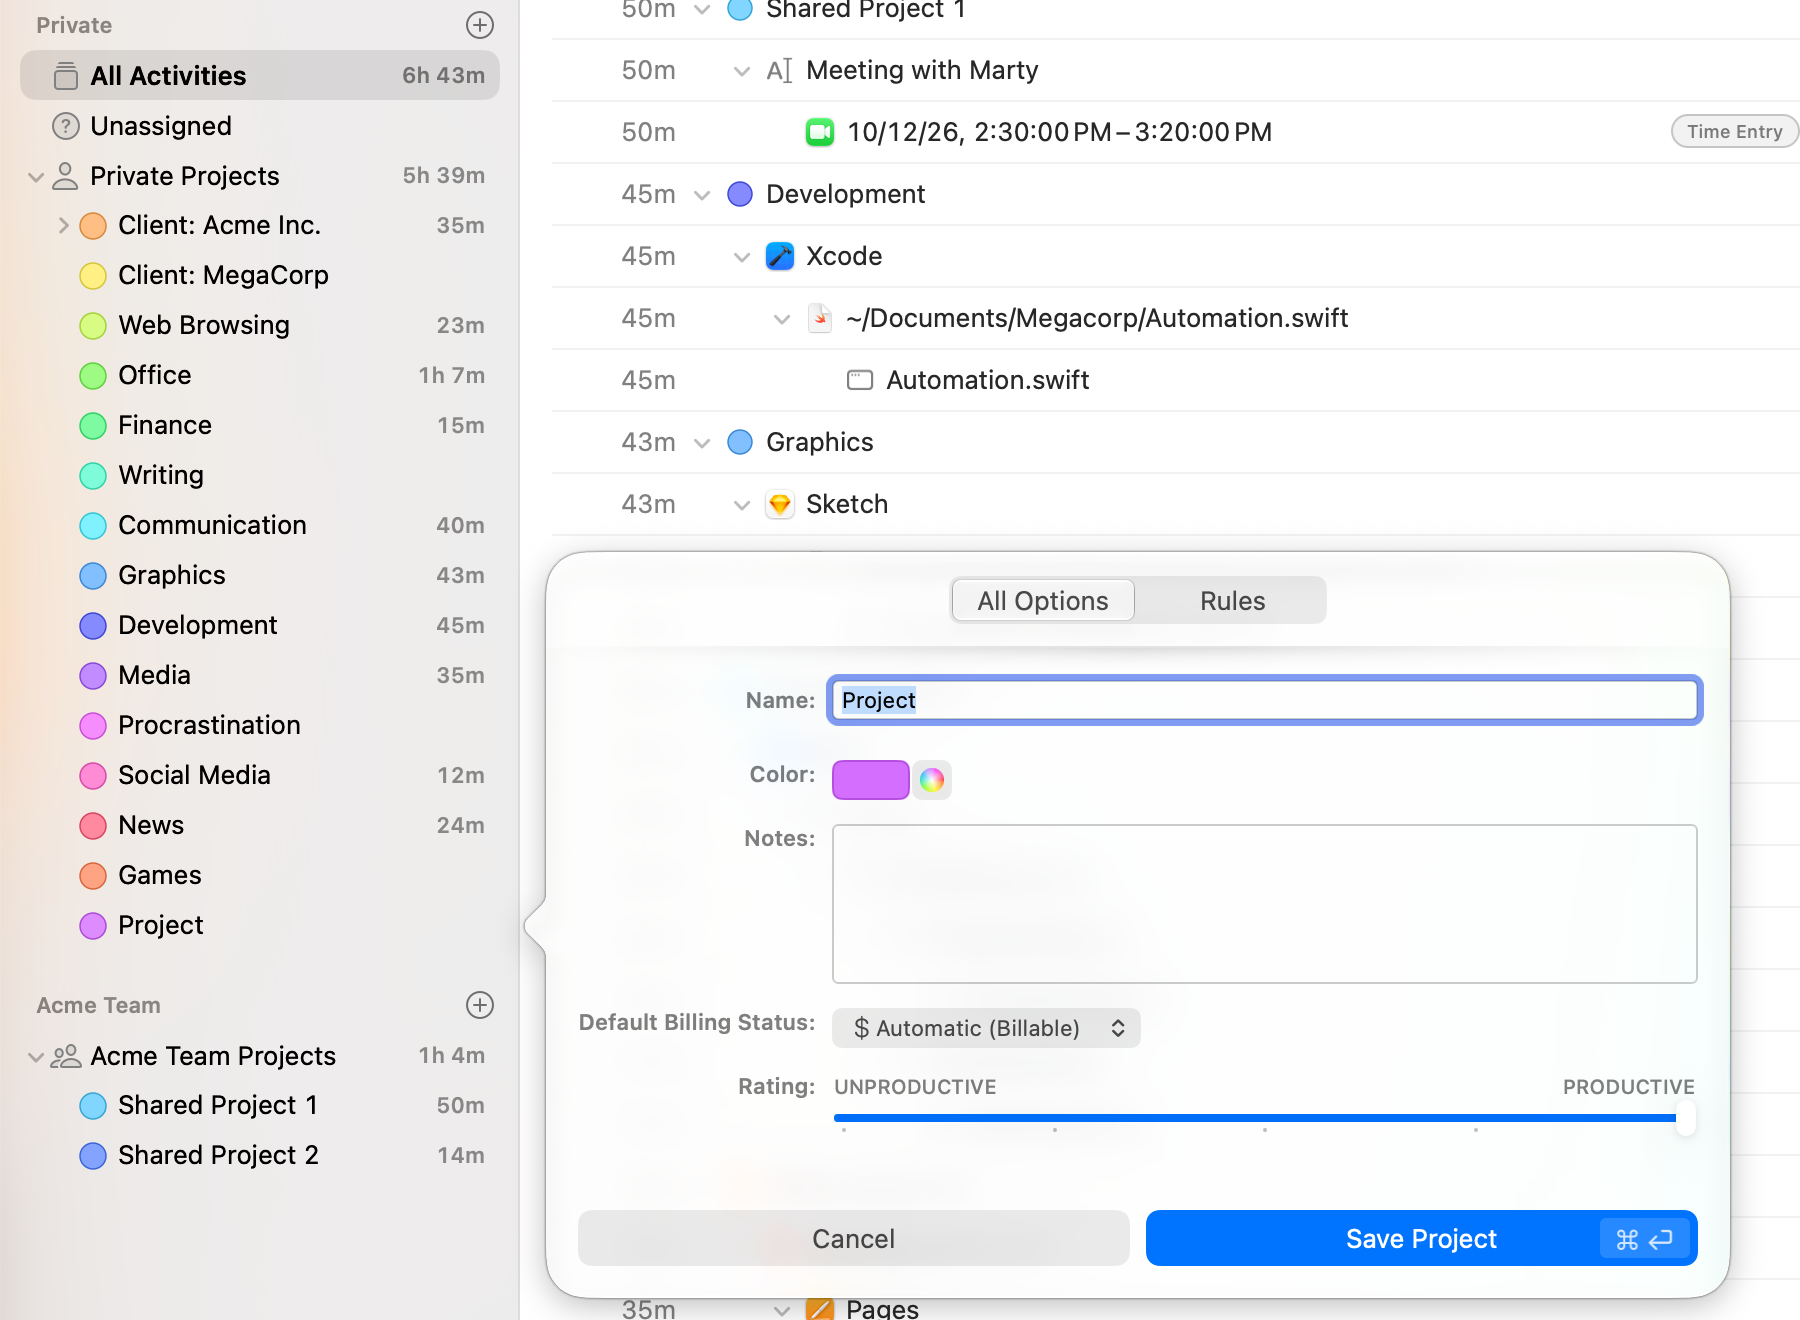Screen dimensions: 1800x1320
Task: Select the Office project
Action: [260, 375]
